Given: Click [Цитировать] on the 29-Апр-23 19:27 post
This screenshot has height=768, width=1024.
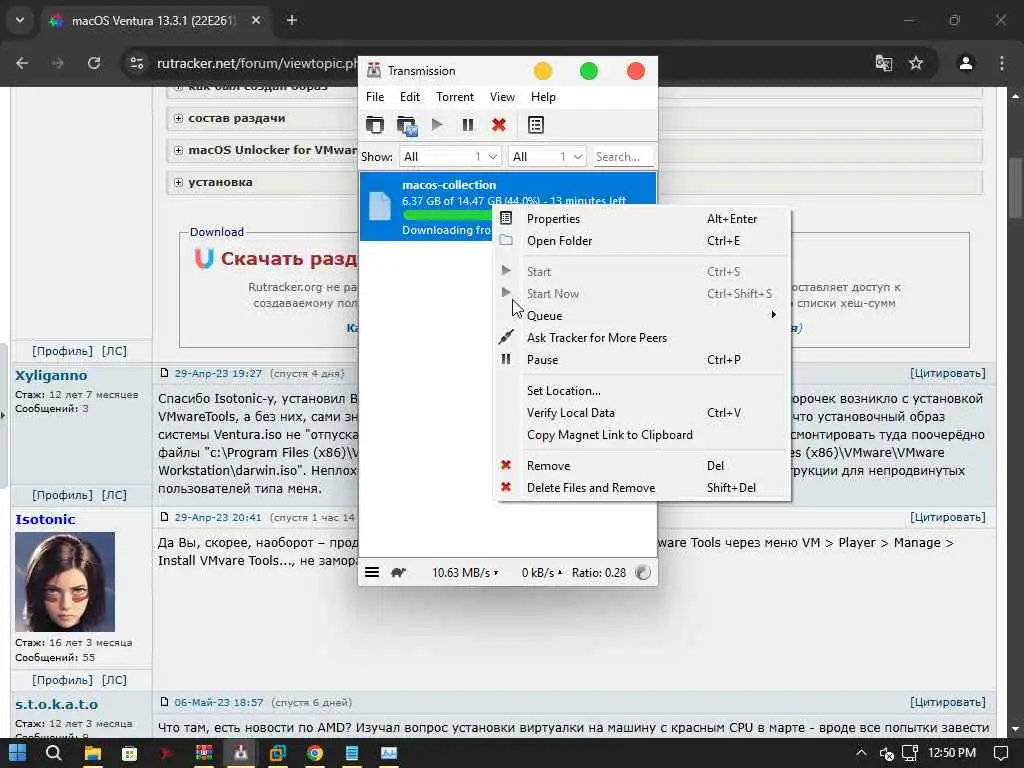Looking at the screenshot, I should click(x=948, y=373).
